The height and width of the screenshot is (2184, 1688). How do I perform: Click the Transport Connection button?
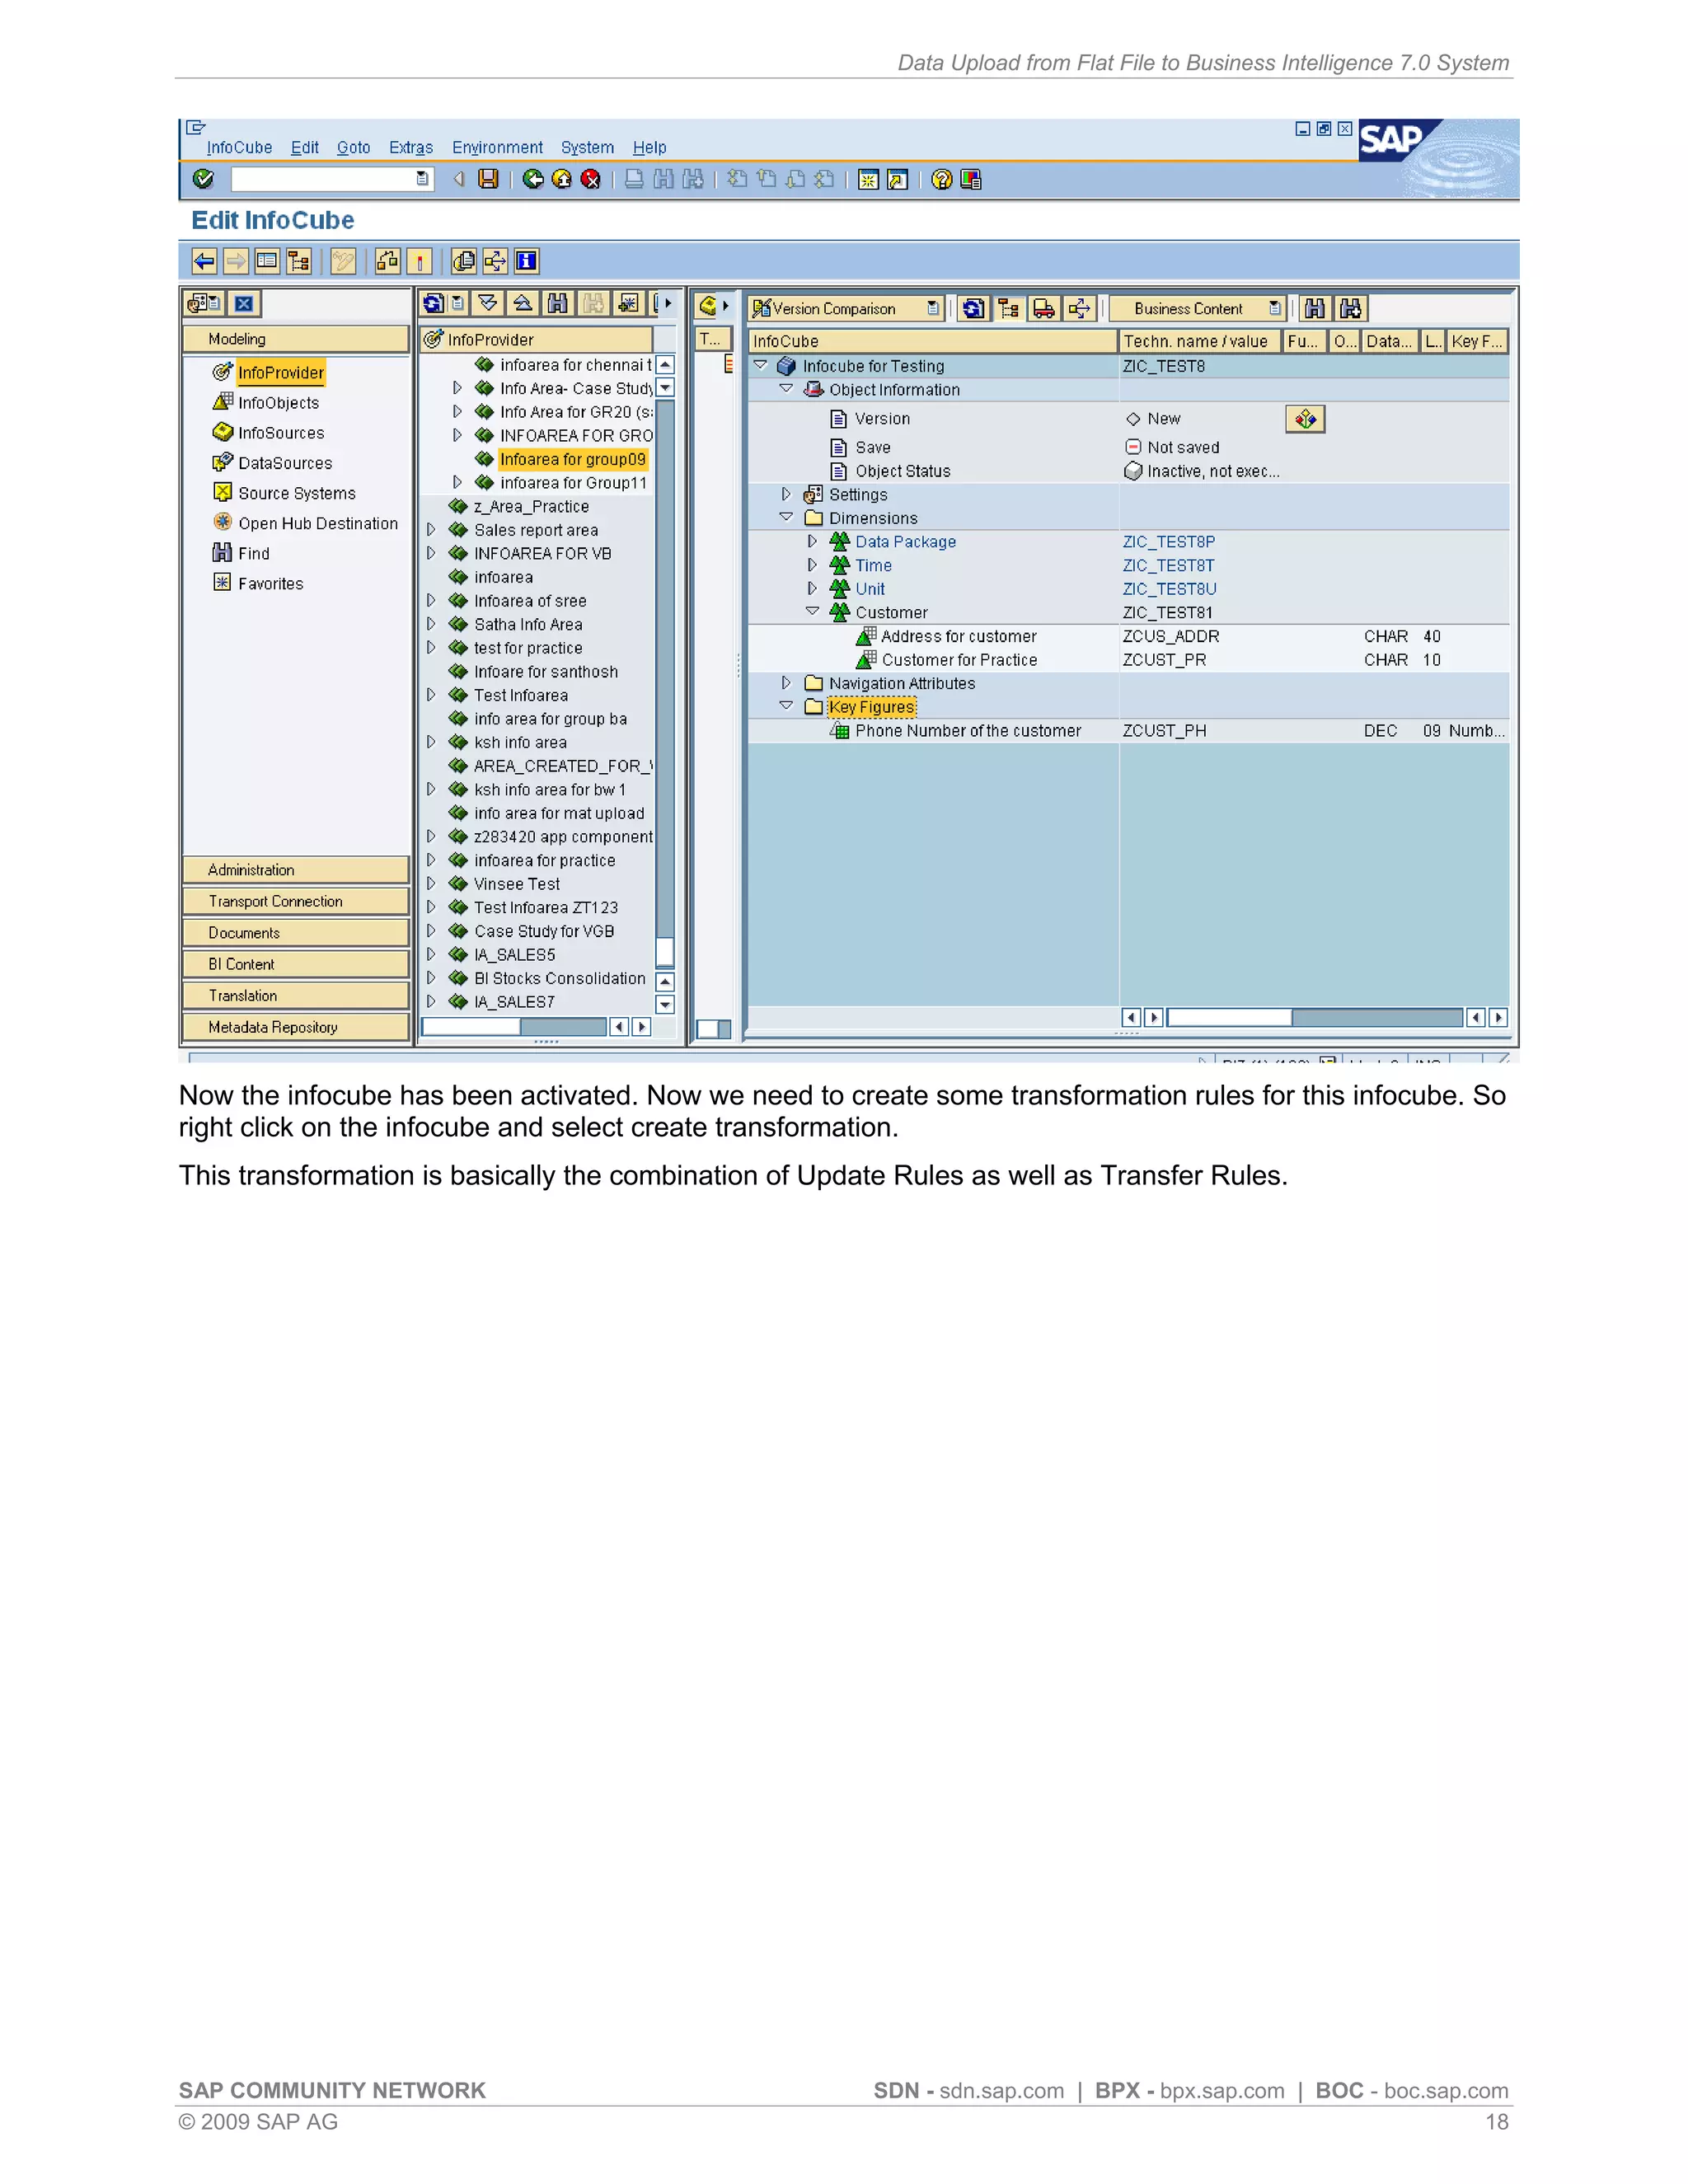pos(296,901)
